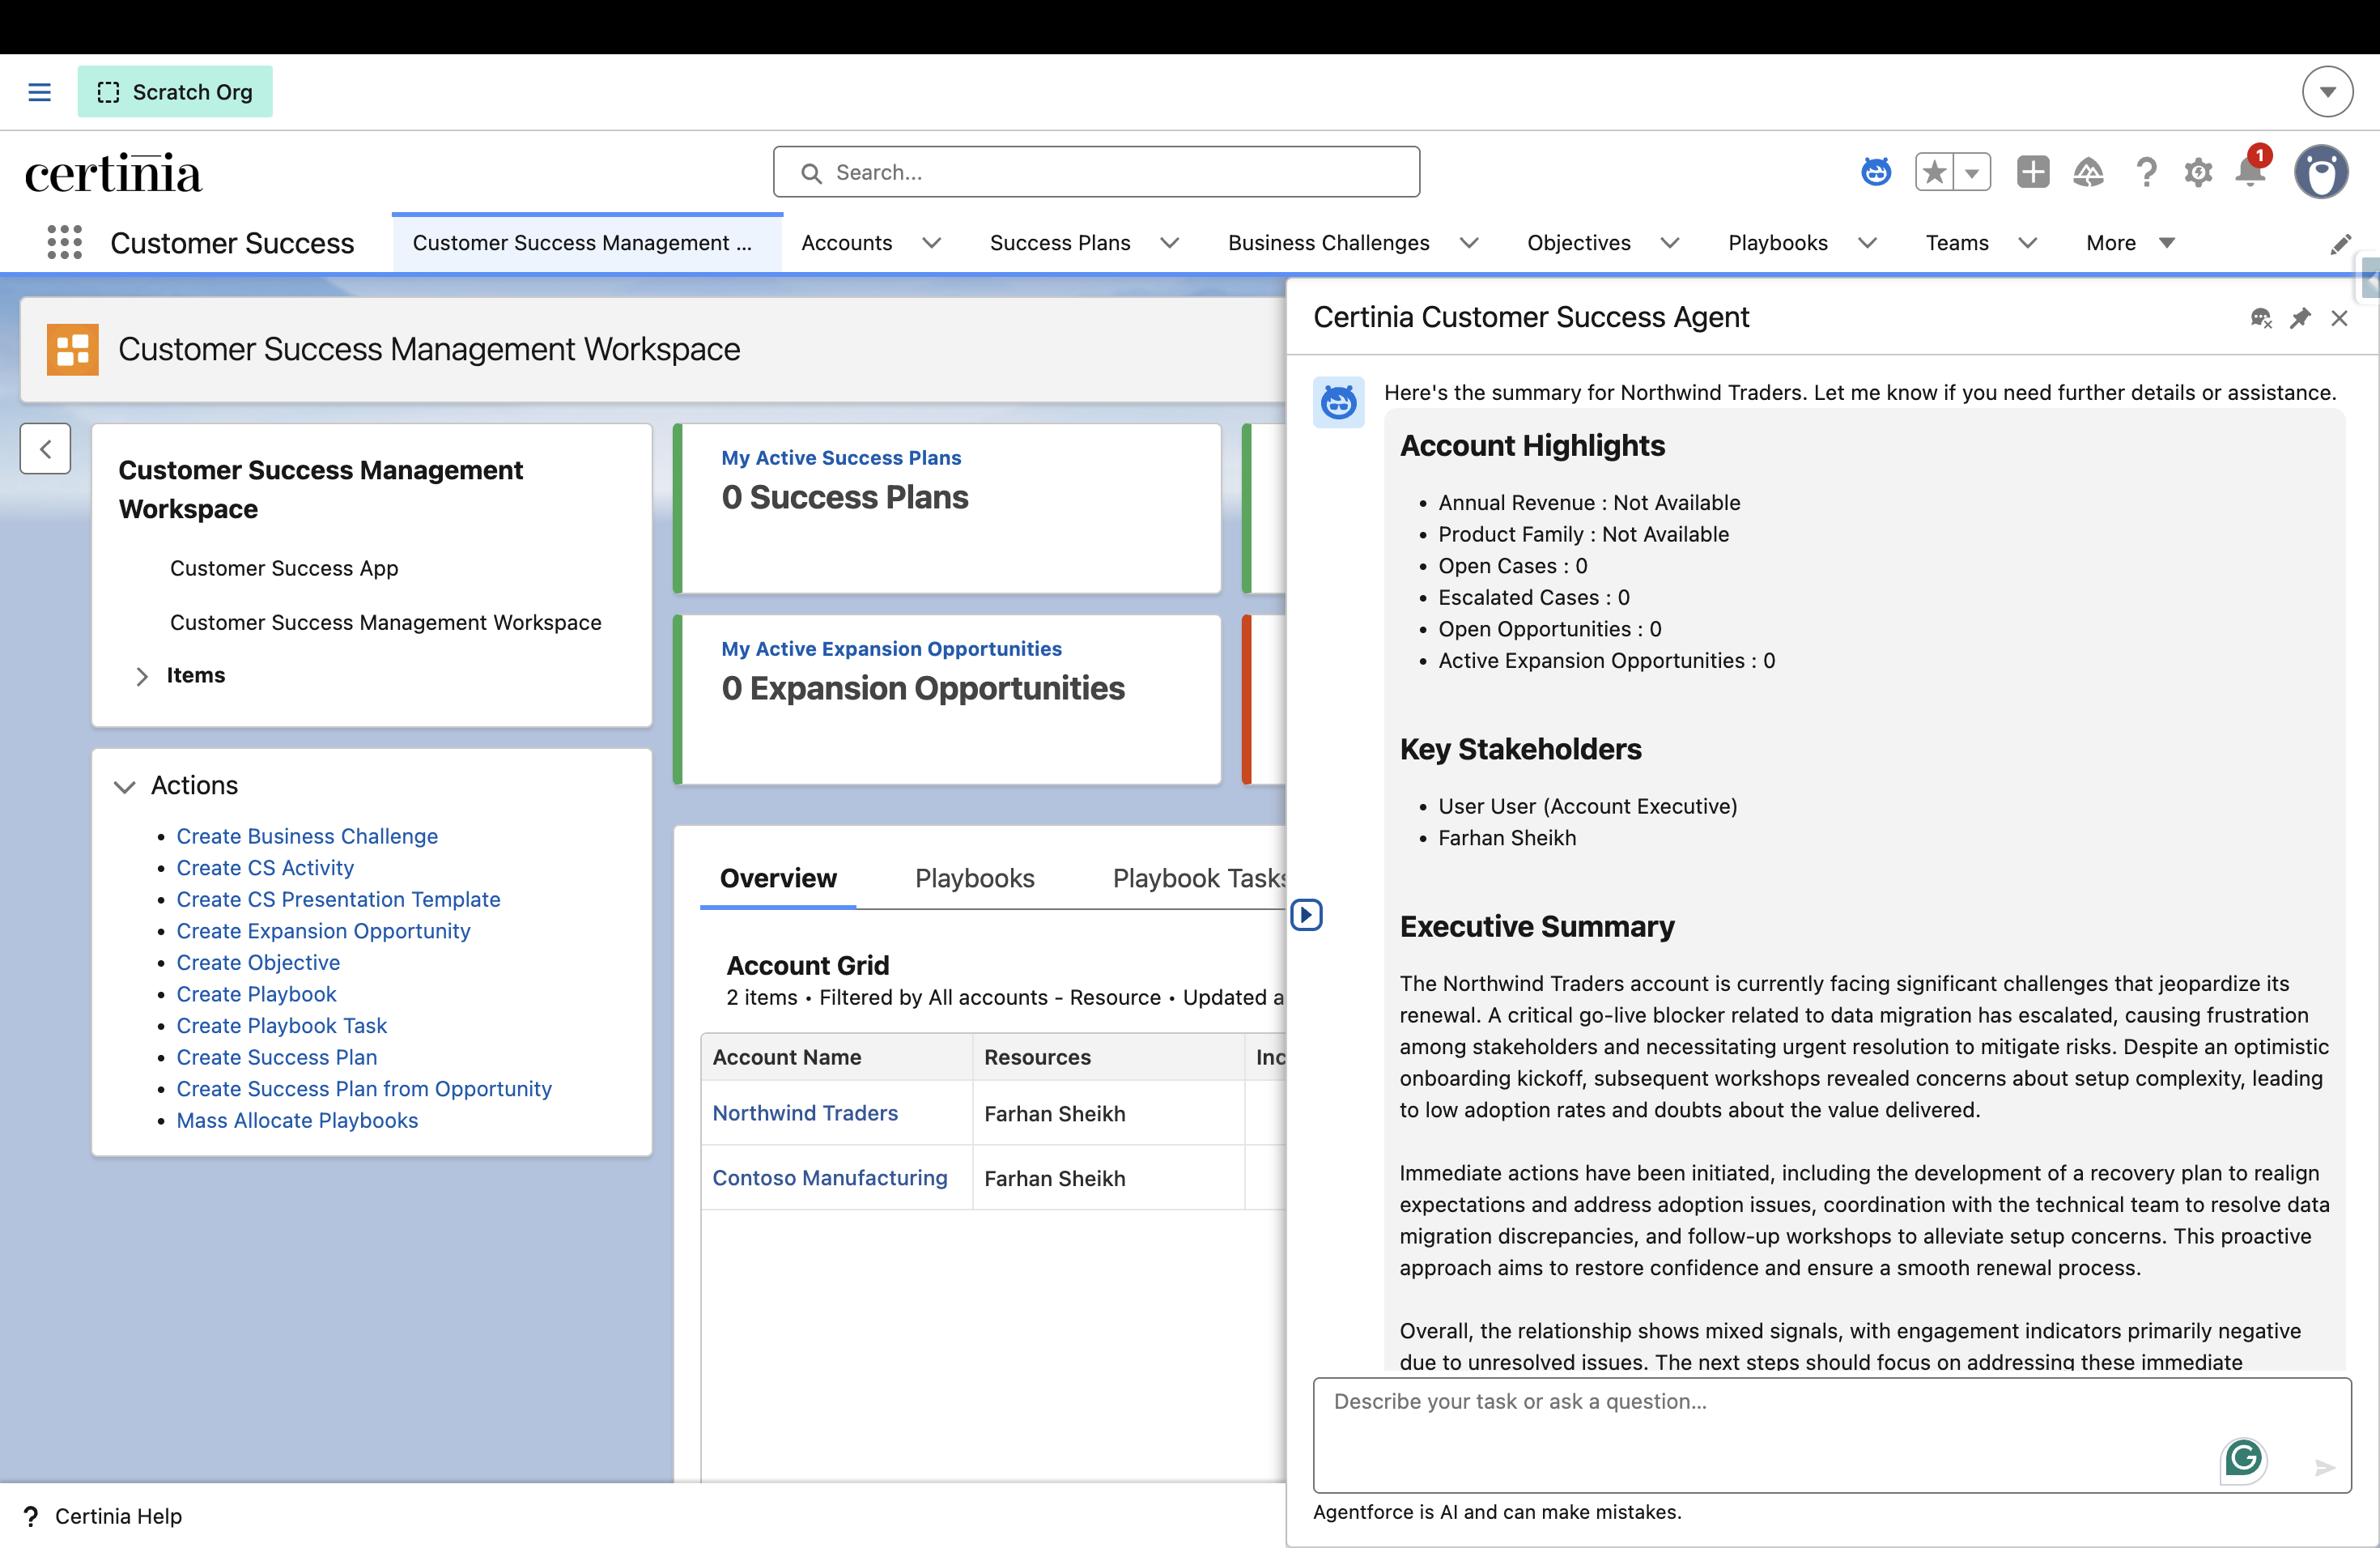Open the More navigation menu
2380x1548 pixels.
click(2130, 243)
